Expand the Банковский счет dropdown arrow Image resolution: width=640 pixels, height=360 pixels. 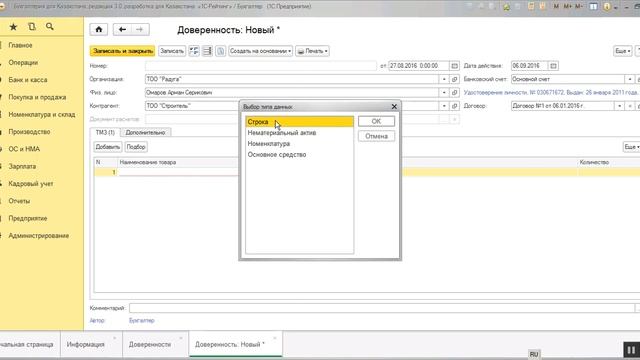pyautogui.click(x=630, y=79)
